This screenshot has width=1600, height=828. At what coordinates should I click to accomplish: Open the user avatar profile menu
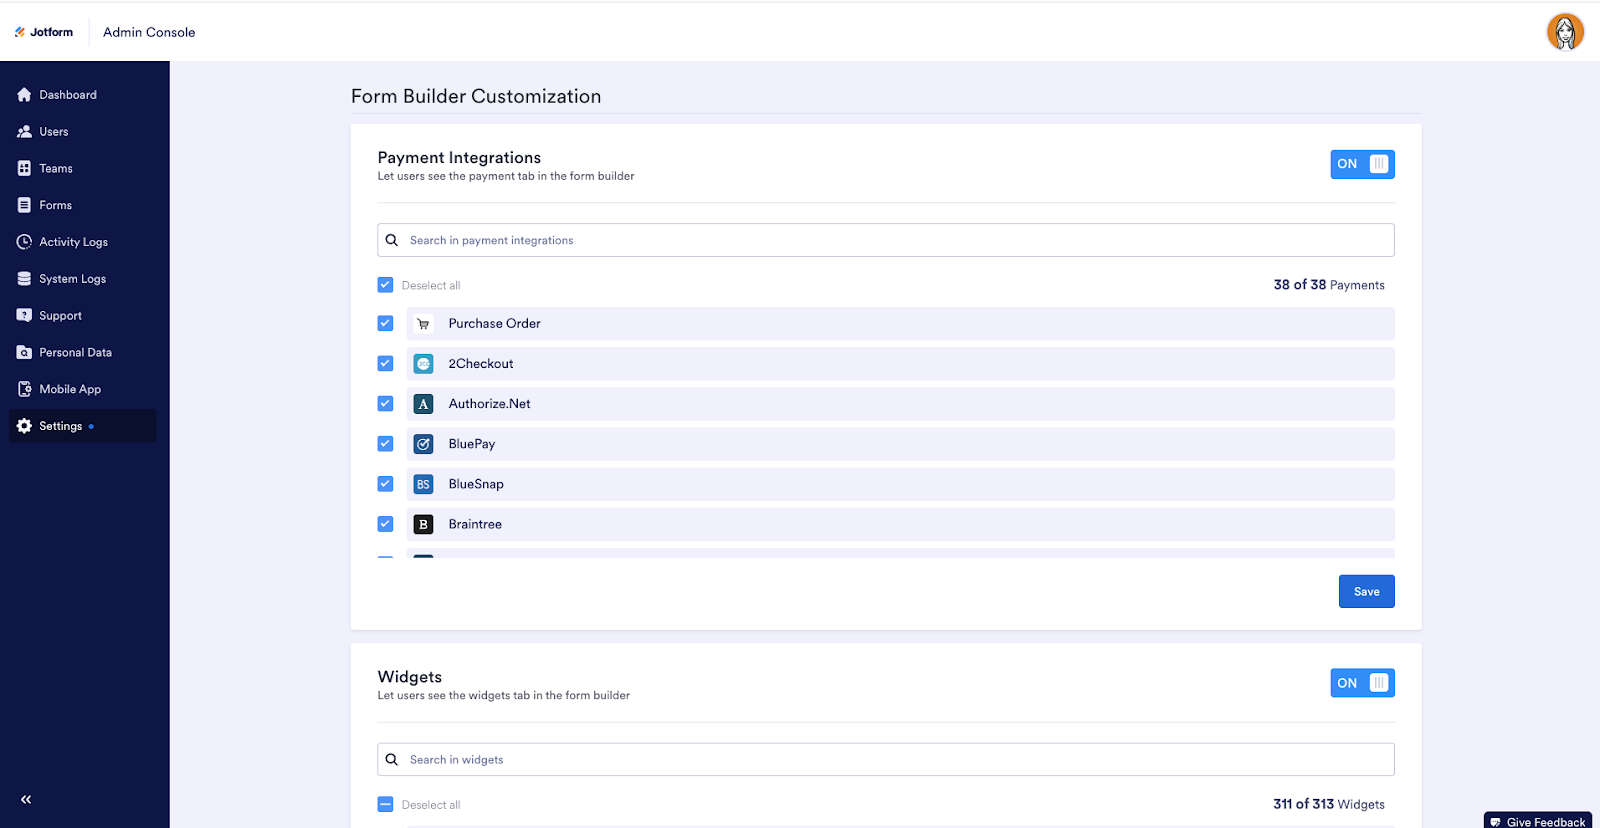1565,32
